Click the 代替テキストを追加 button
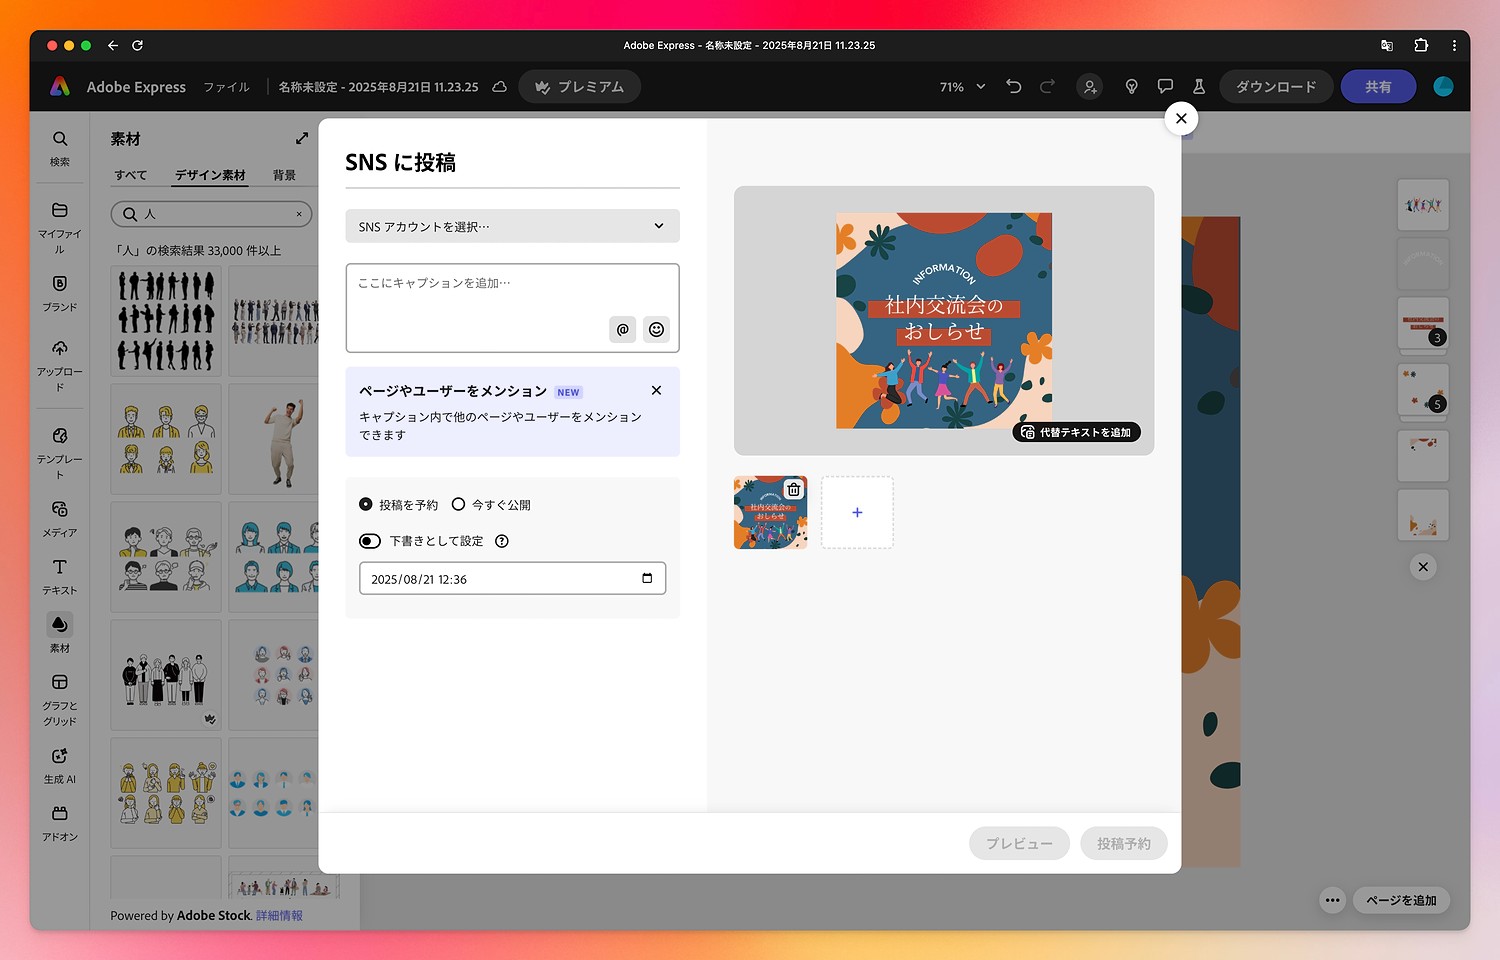Screen dimensions: 1500x960 coord(1076,432)
